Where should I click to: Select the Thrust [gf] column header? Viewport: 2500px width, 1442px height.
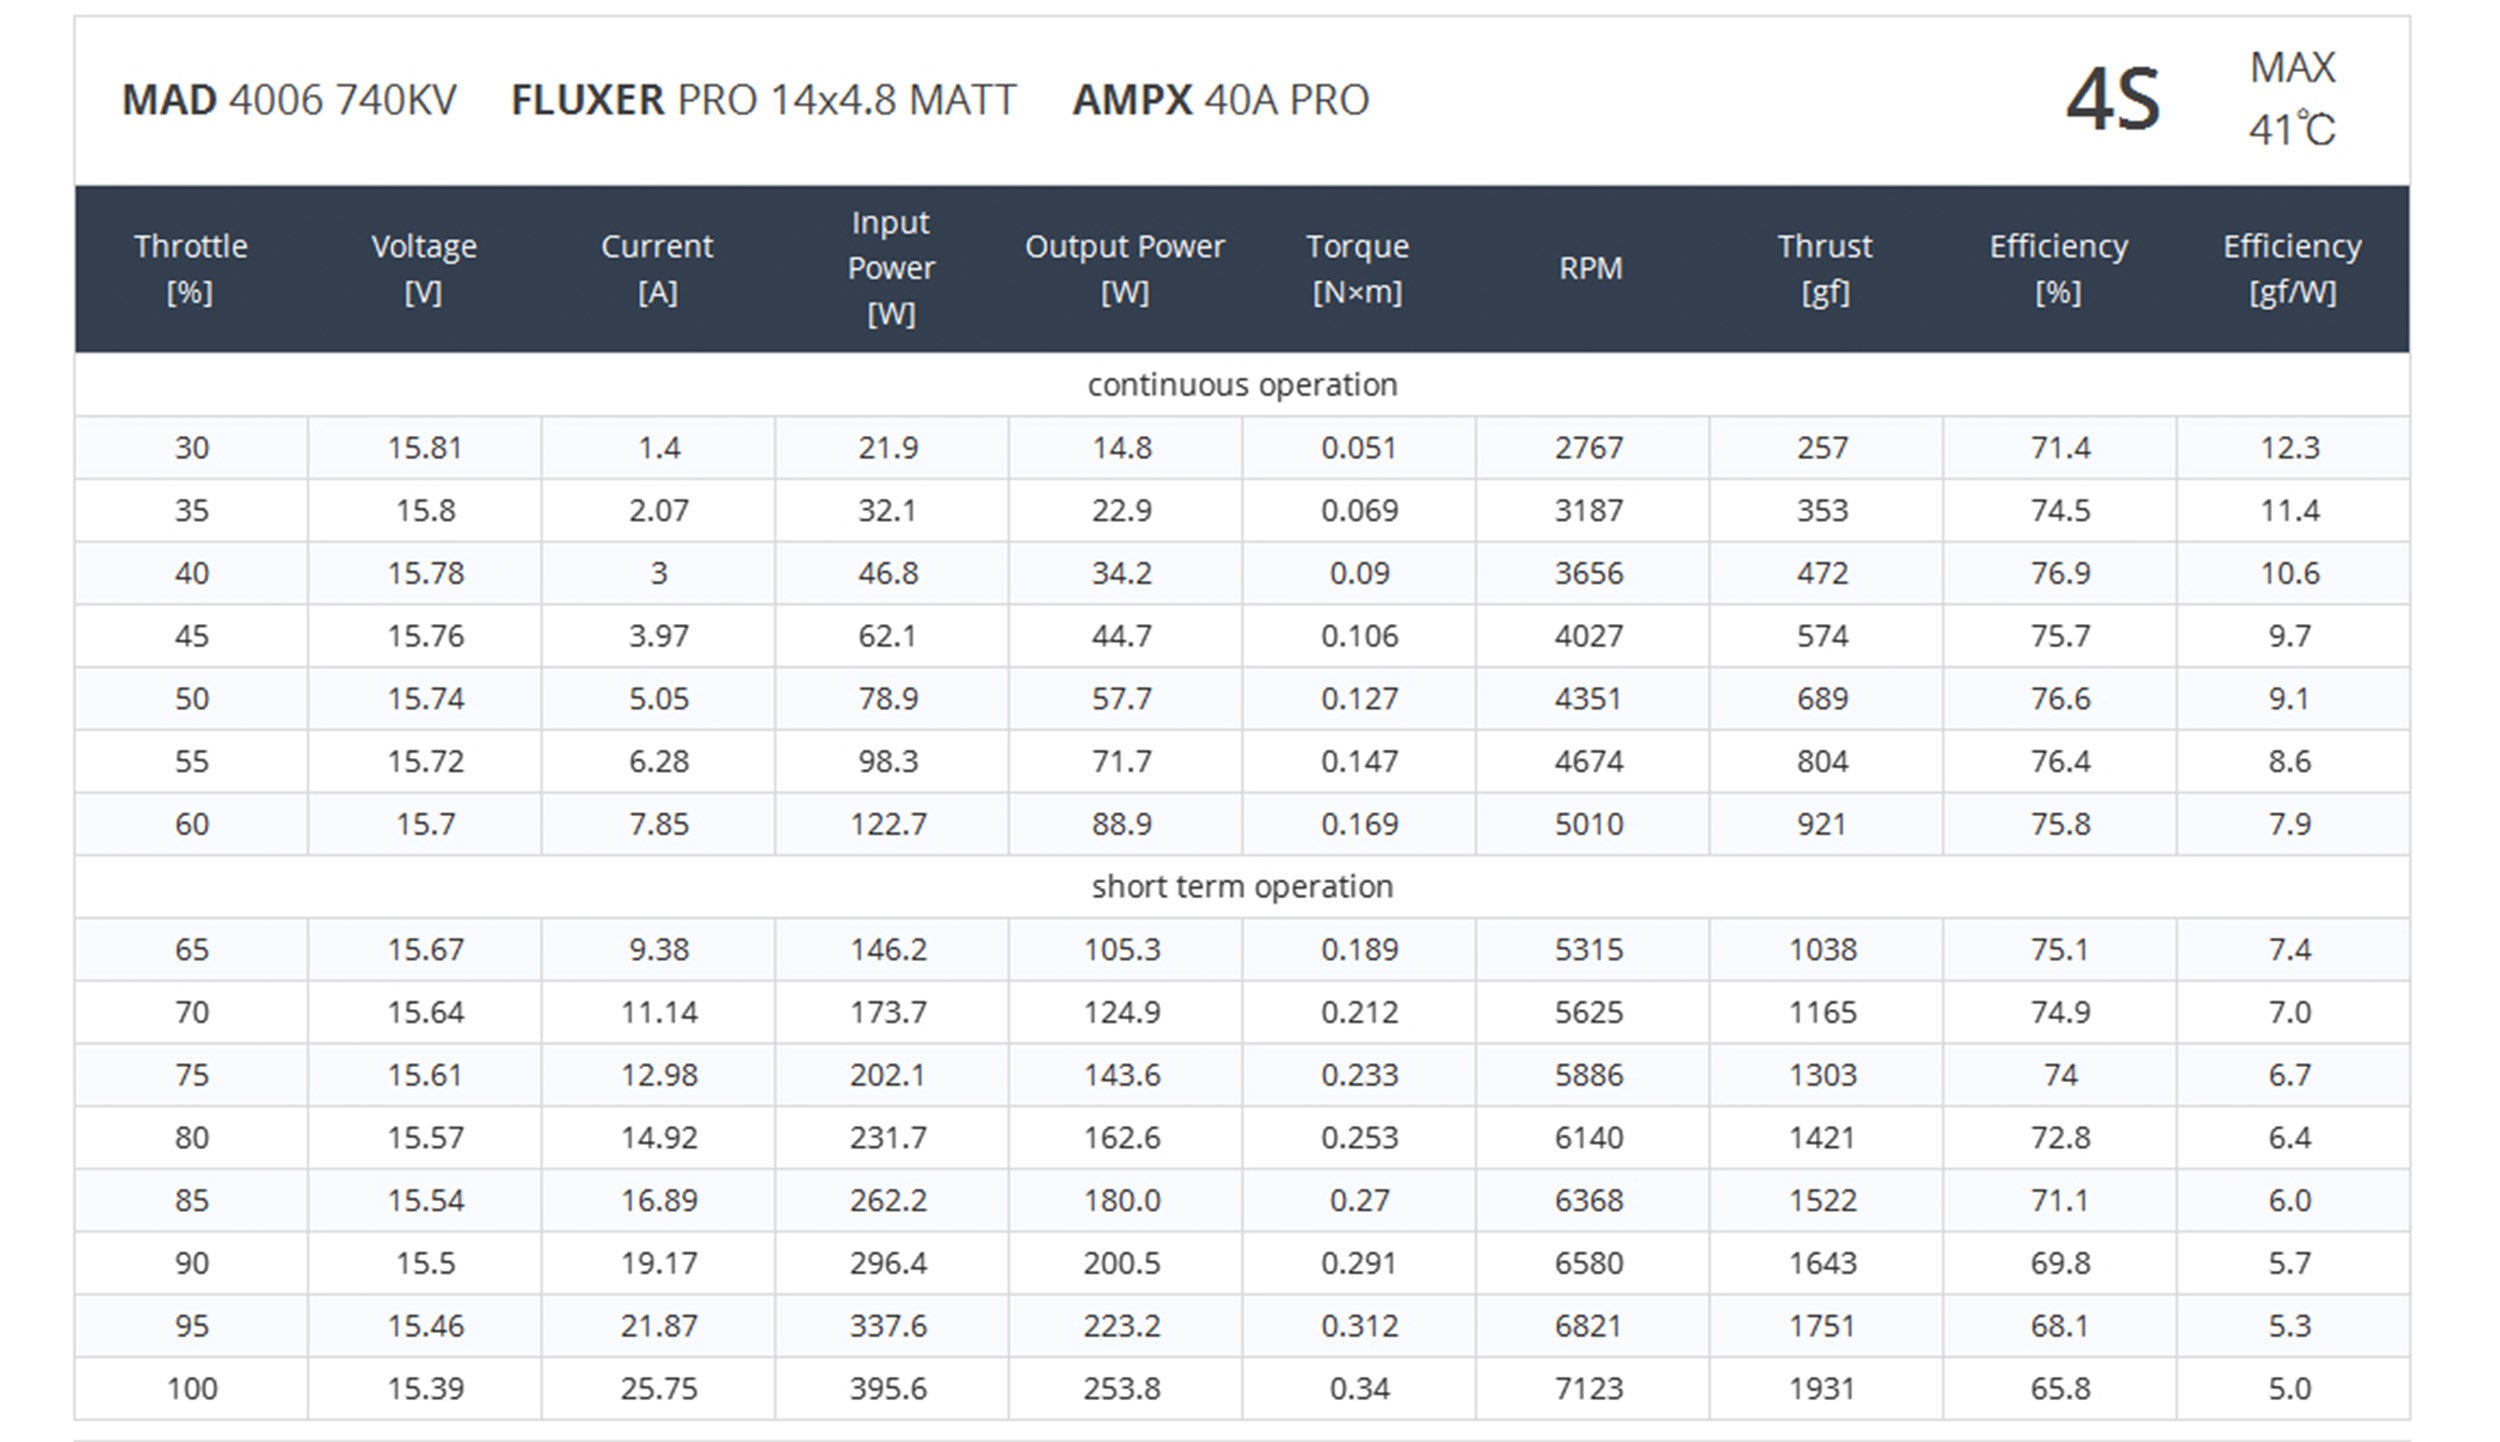1825,269
